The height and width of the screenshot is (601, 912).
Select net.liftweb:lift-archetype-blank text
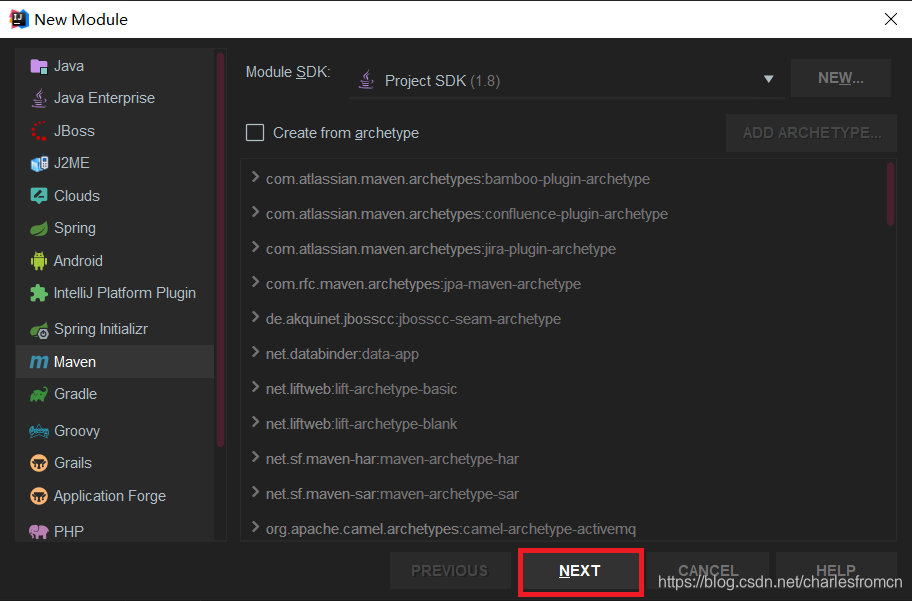(x=361, y=424)
